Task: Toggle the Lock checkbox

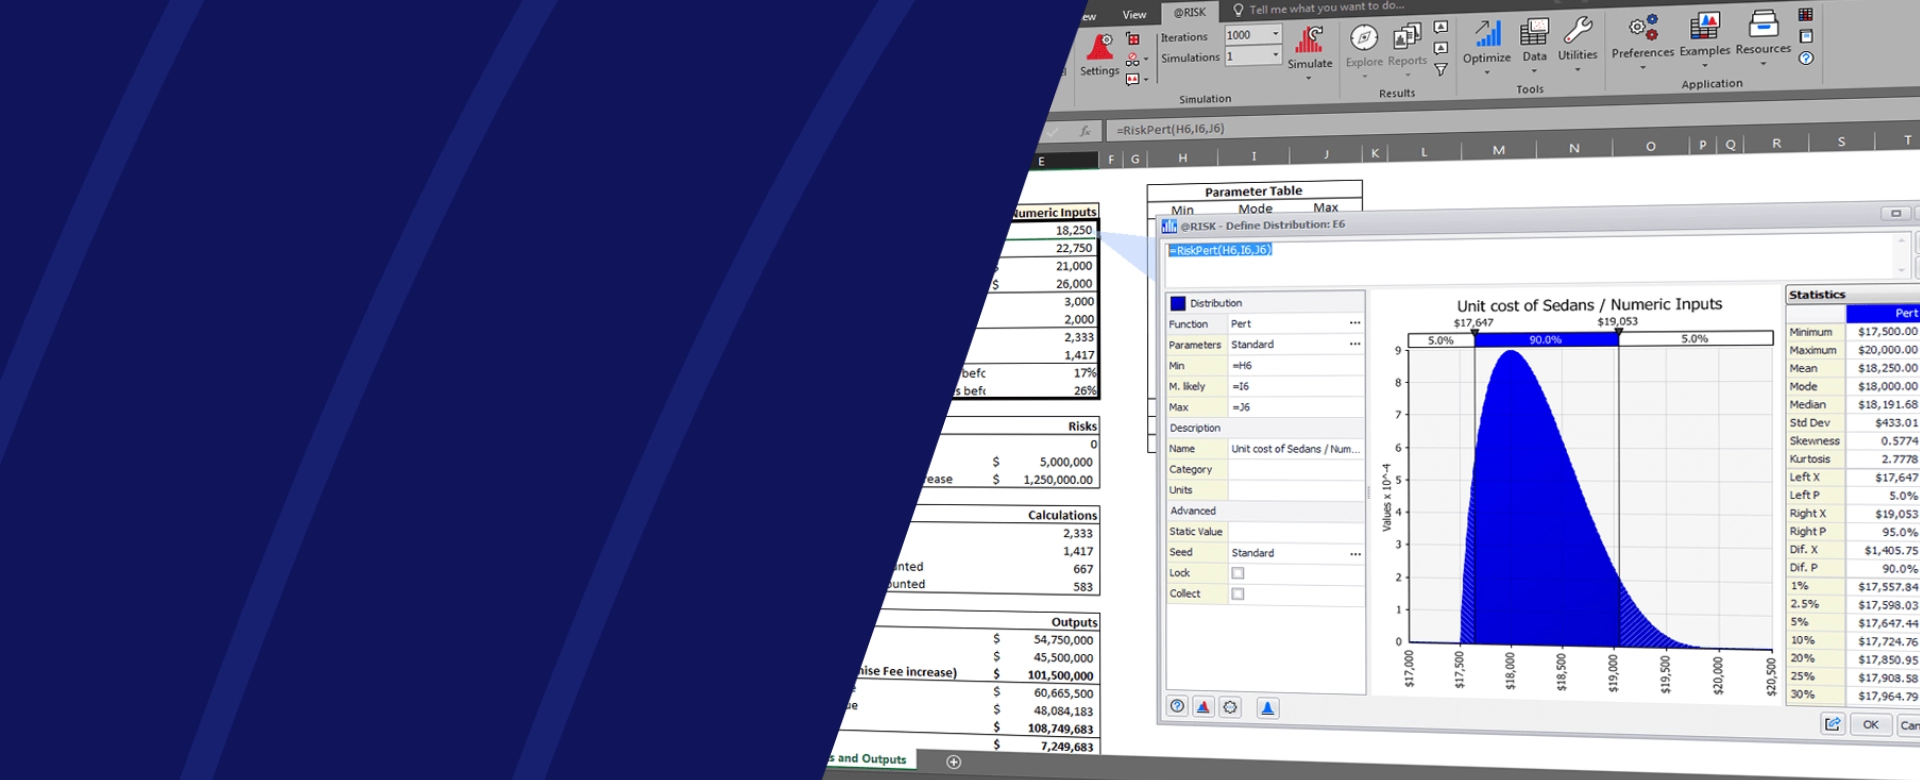Action: [1238, 573]
